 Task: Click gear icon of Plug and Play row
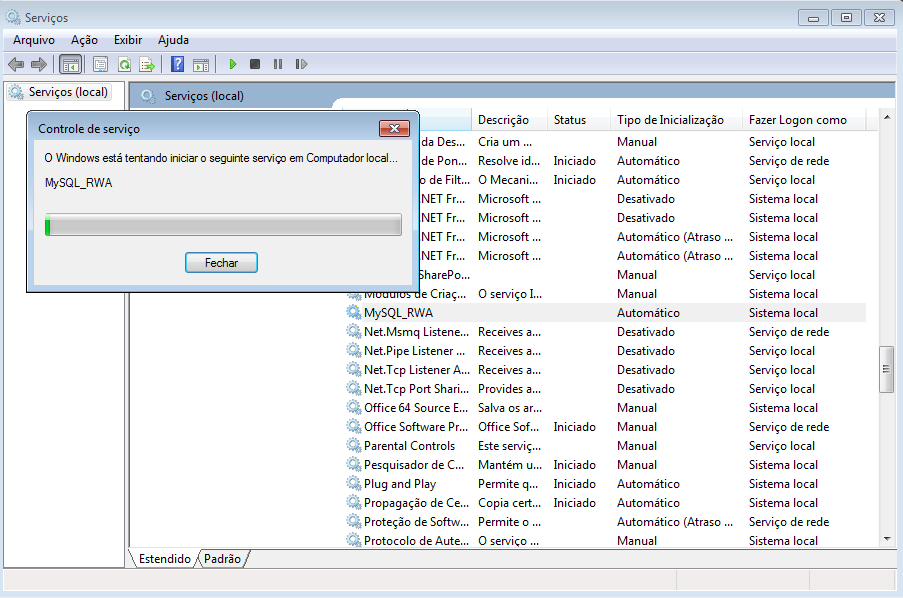[353, 483]
